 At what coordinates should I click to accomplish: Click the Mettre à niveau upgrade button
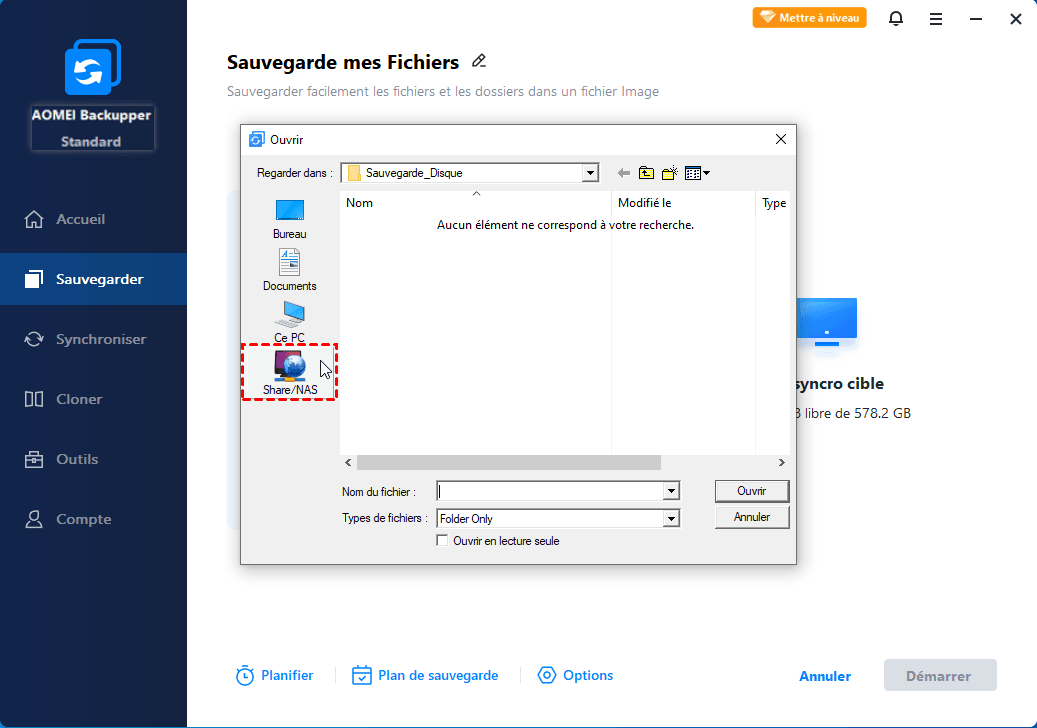[x=809, y=18]
